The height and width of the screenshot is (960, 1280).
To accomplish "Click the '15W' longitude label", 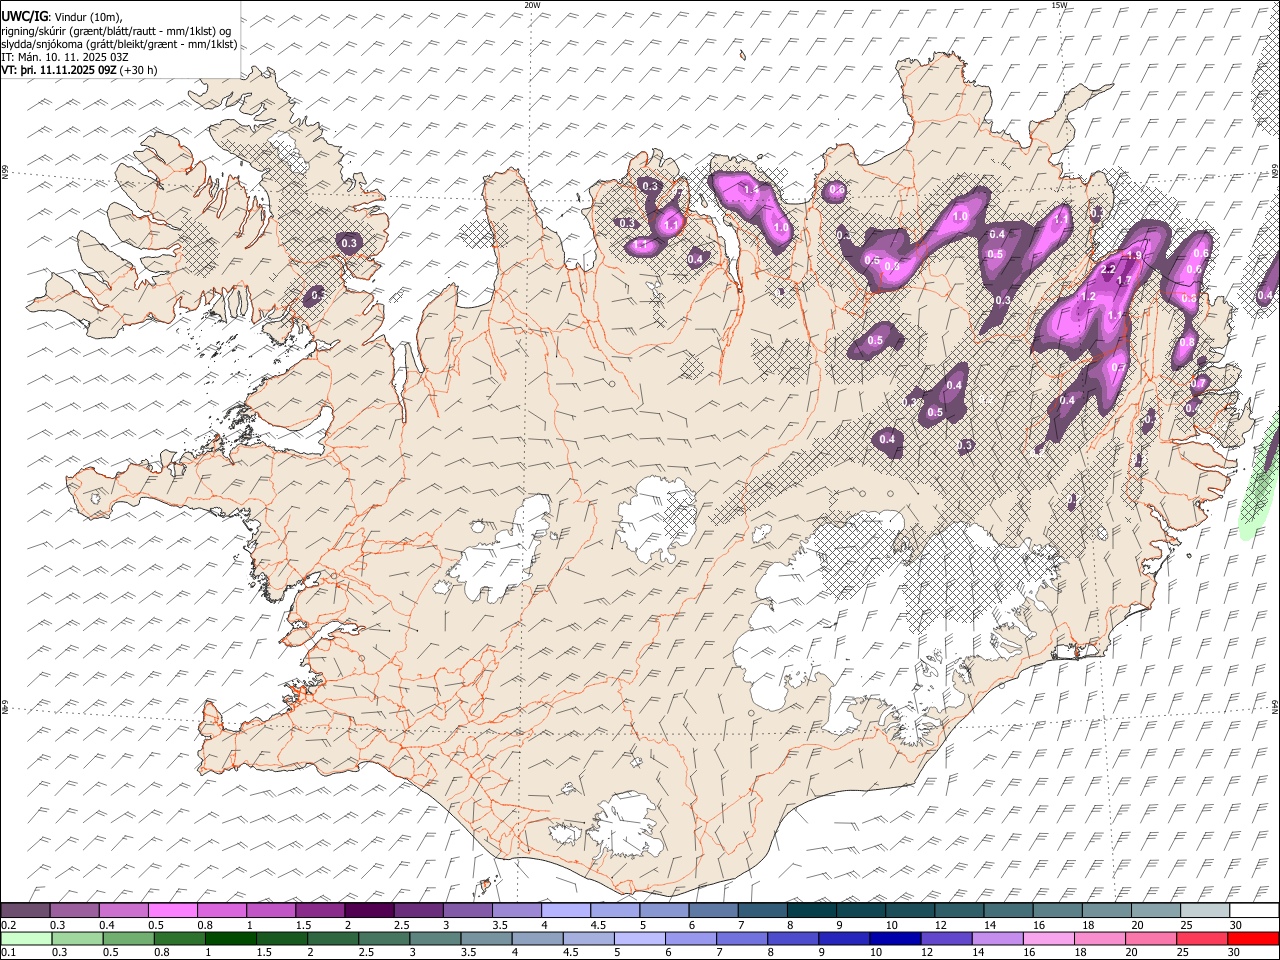I will click(x=1059, y=5).
